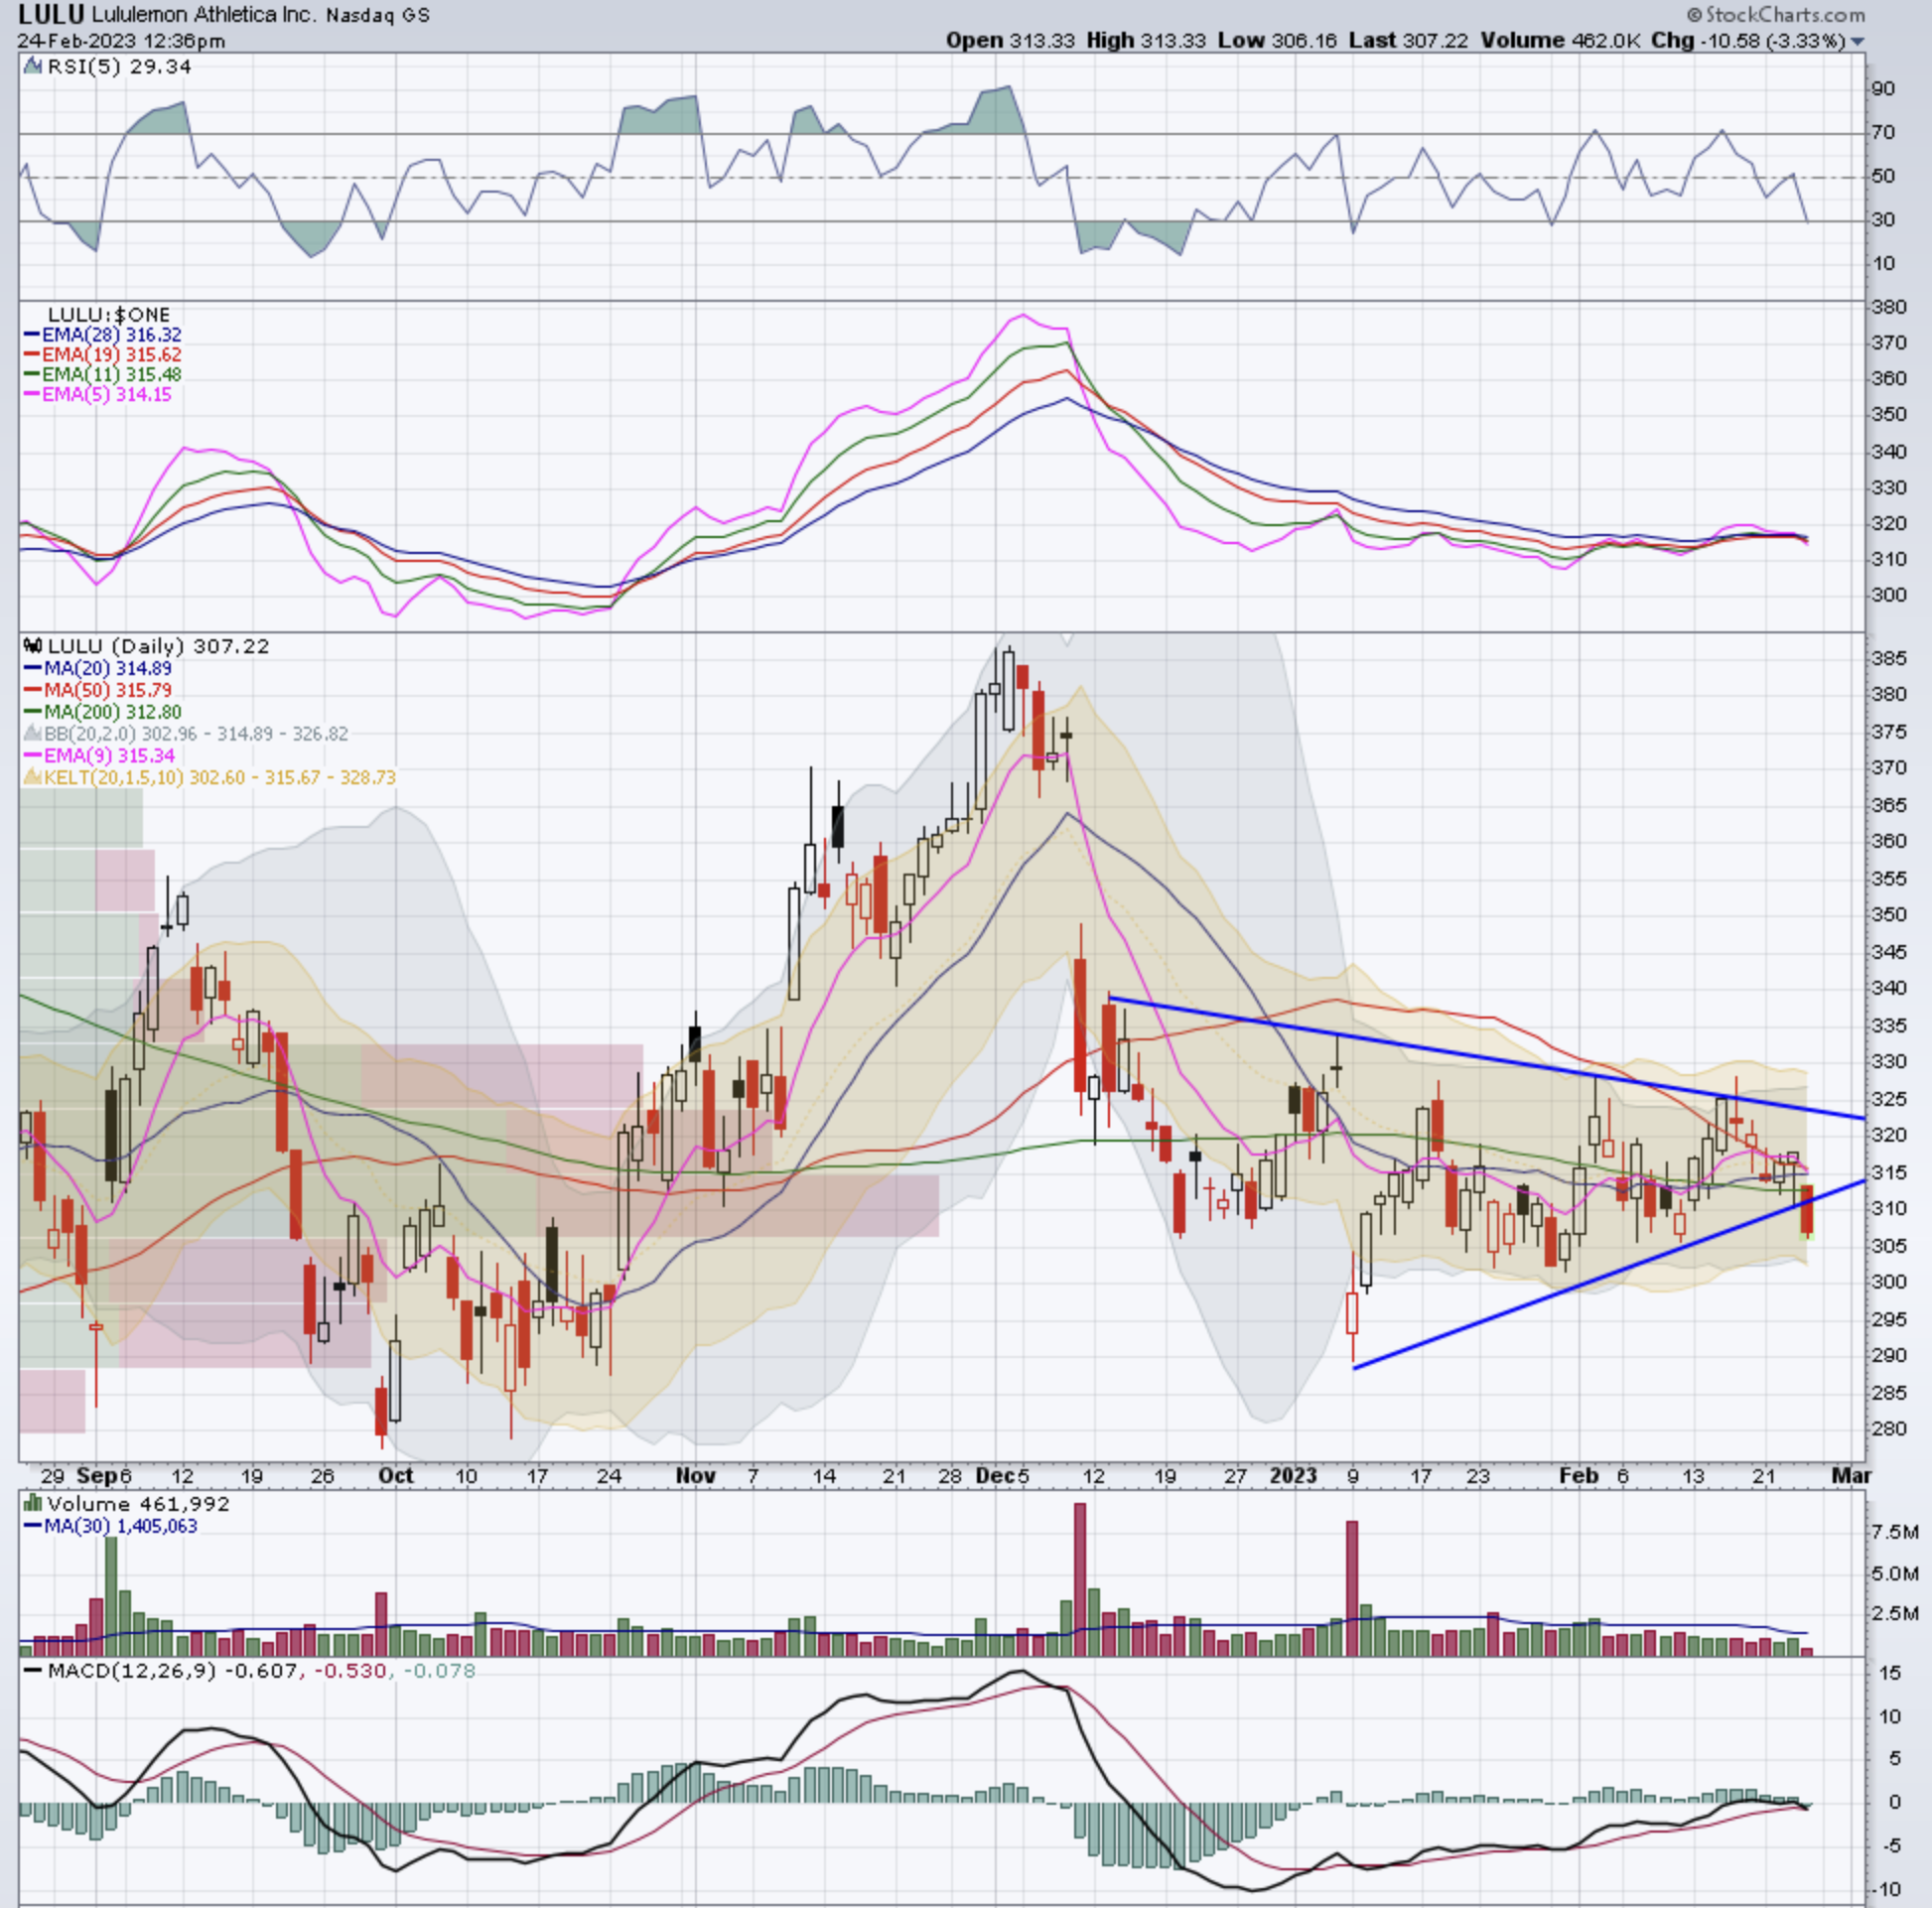The image size is (1932, 1908).
Task: Click the Oct label on date axis
Action: 396,1476
